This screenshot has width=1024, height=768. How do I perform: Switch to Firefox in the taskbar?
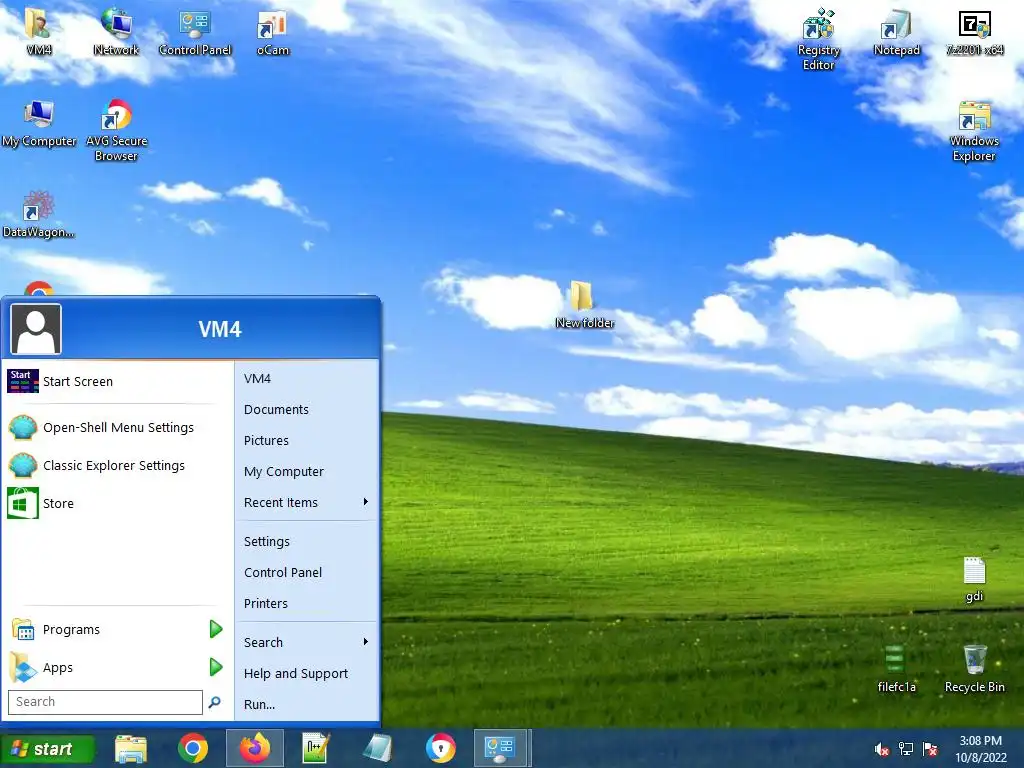[x=255, y=748]
